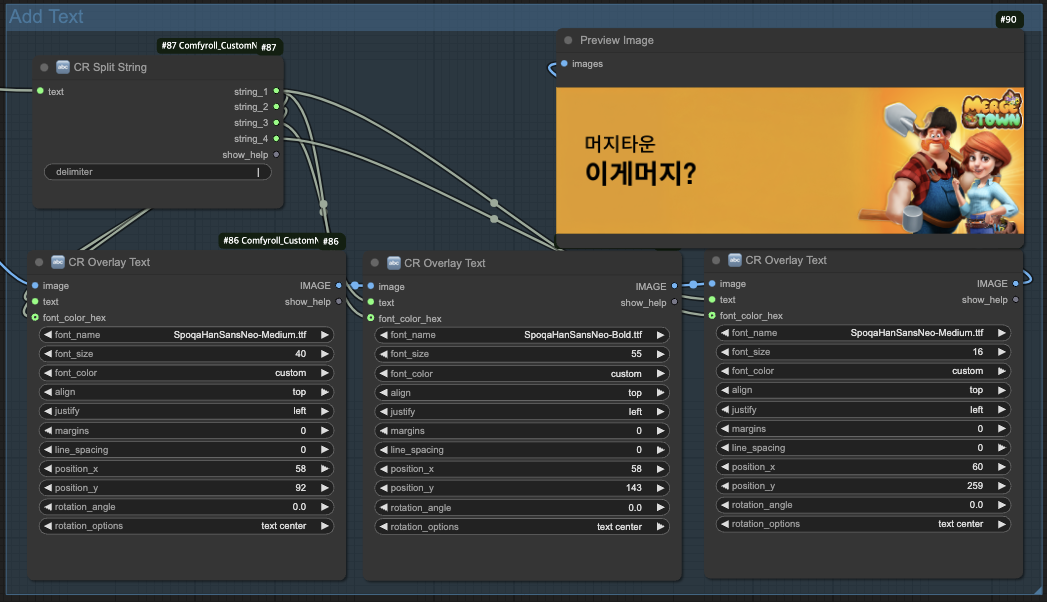
Task: Open the justify left dropdown in the right Overlay node
Action: point(863,410)
